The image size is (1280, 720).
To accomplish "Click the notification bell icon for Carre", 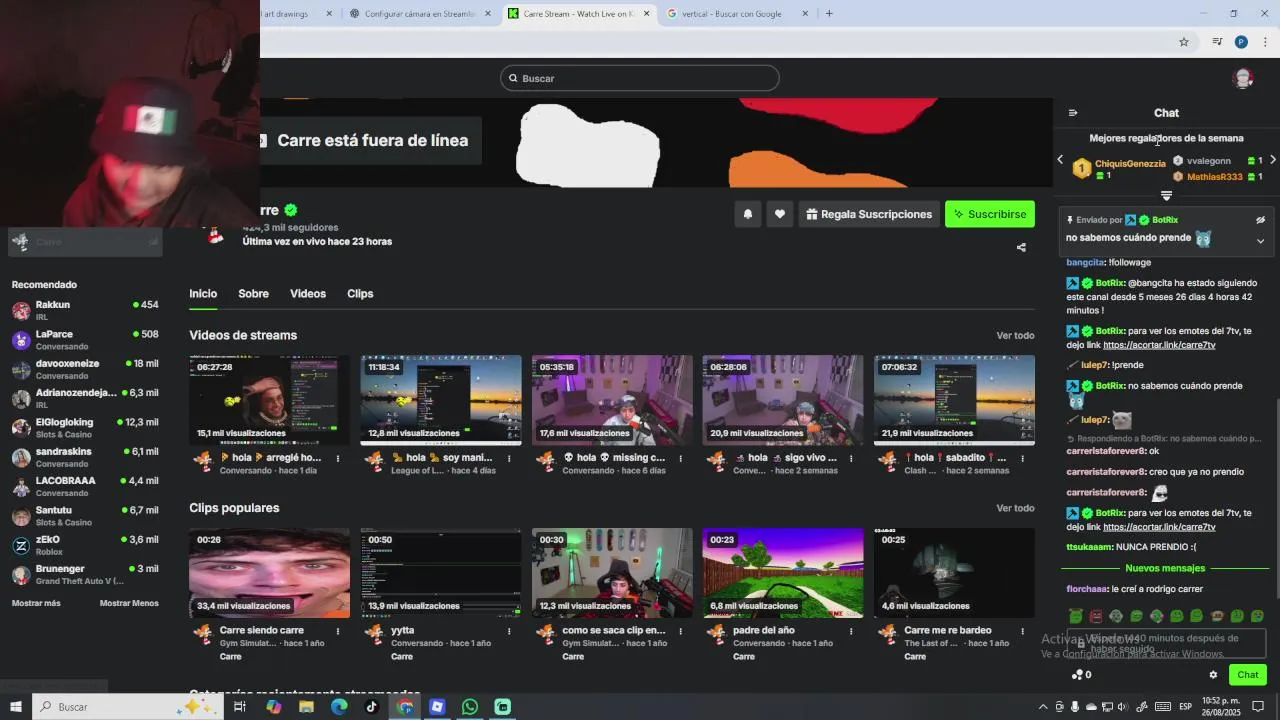I will pyautogui.click(x=748, y=214).
